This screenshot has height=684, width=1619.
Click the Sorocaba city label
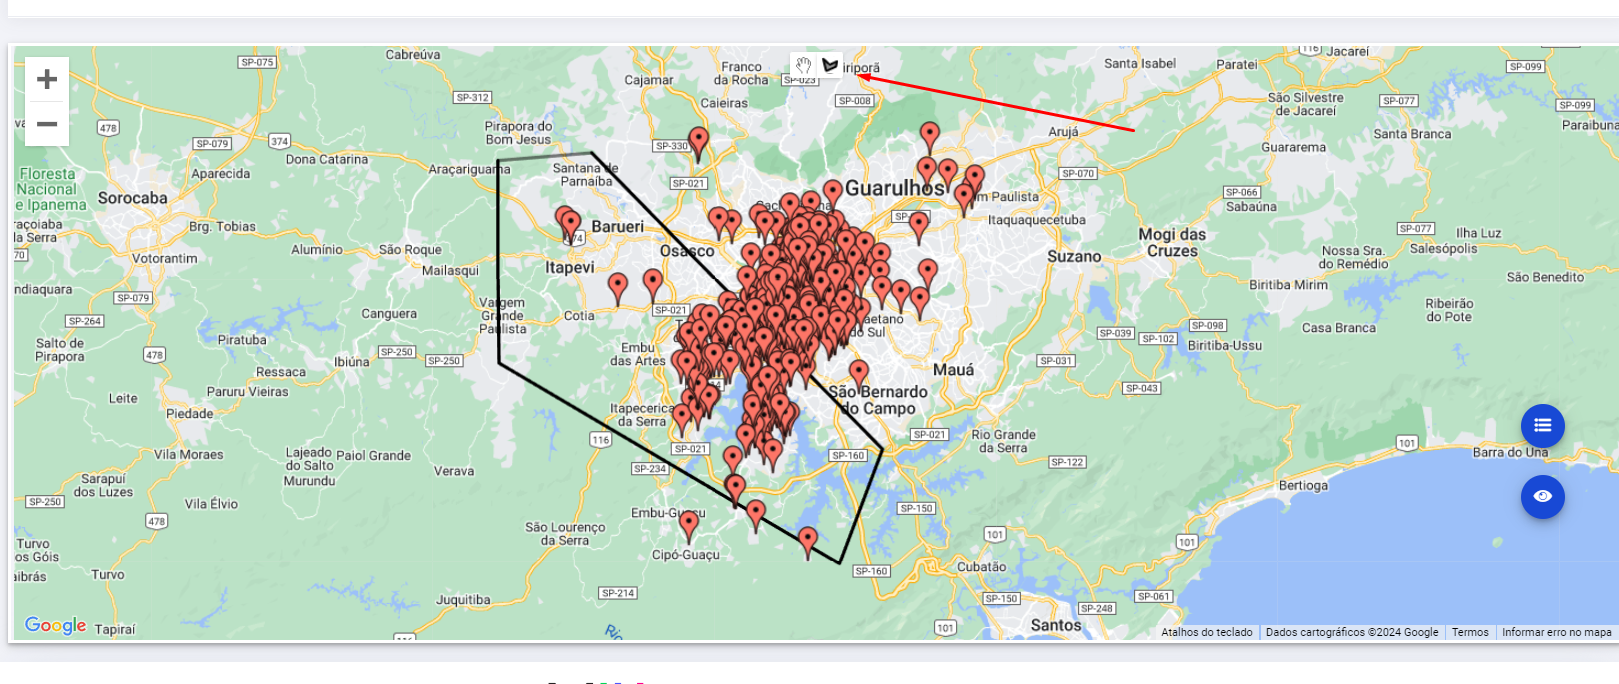133,198
